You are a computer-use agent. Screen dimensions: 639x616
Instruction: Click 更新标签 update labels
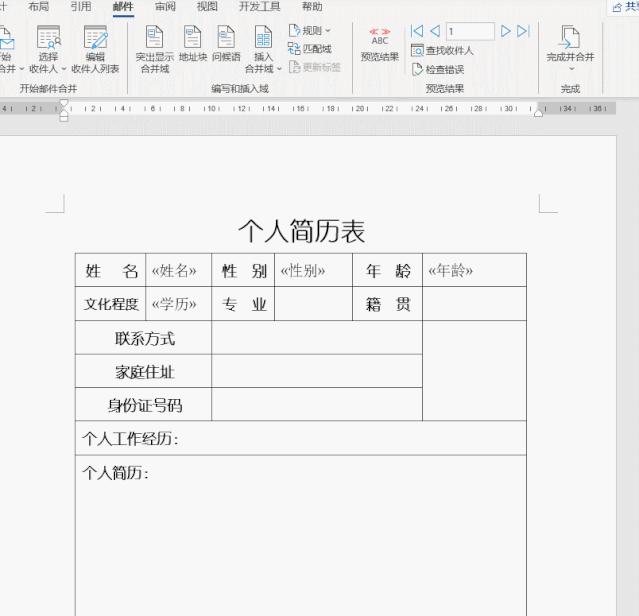coord(314,67)
